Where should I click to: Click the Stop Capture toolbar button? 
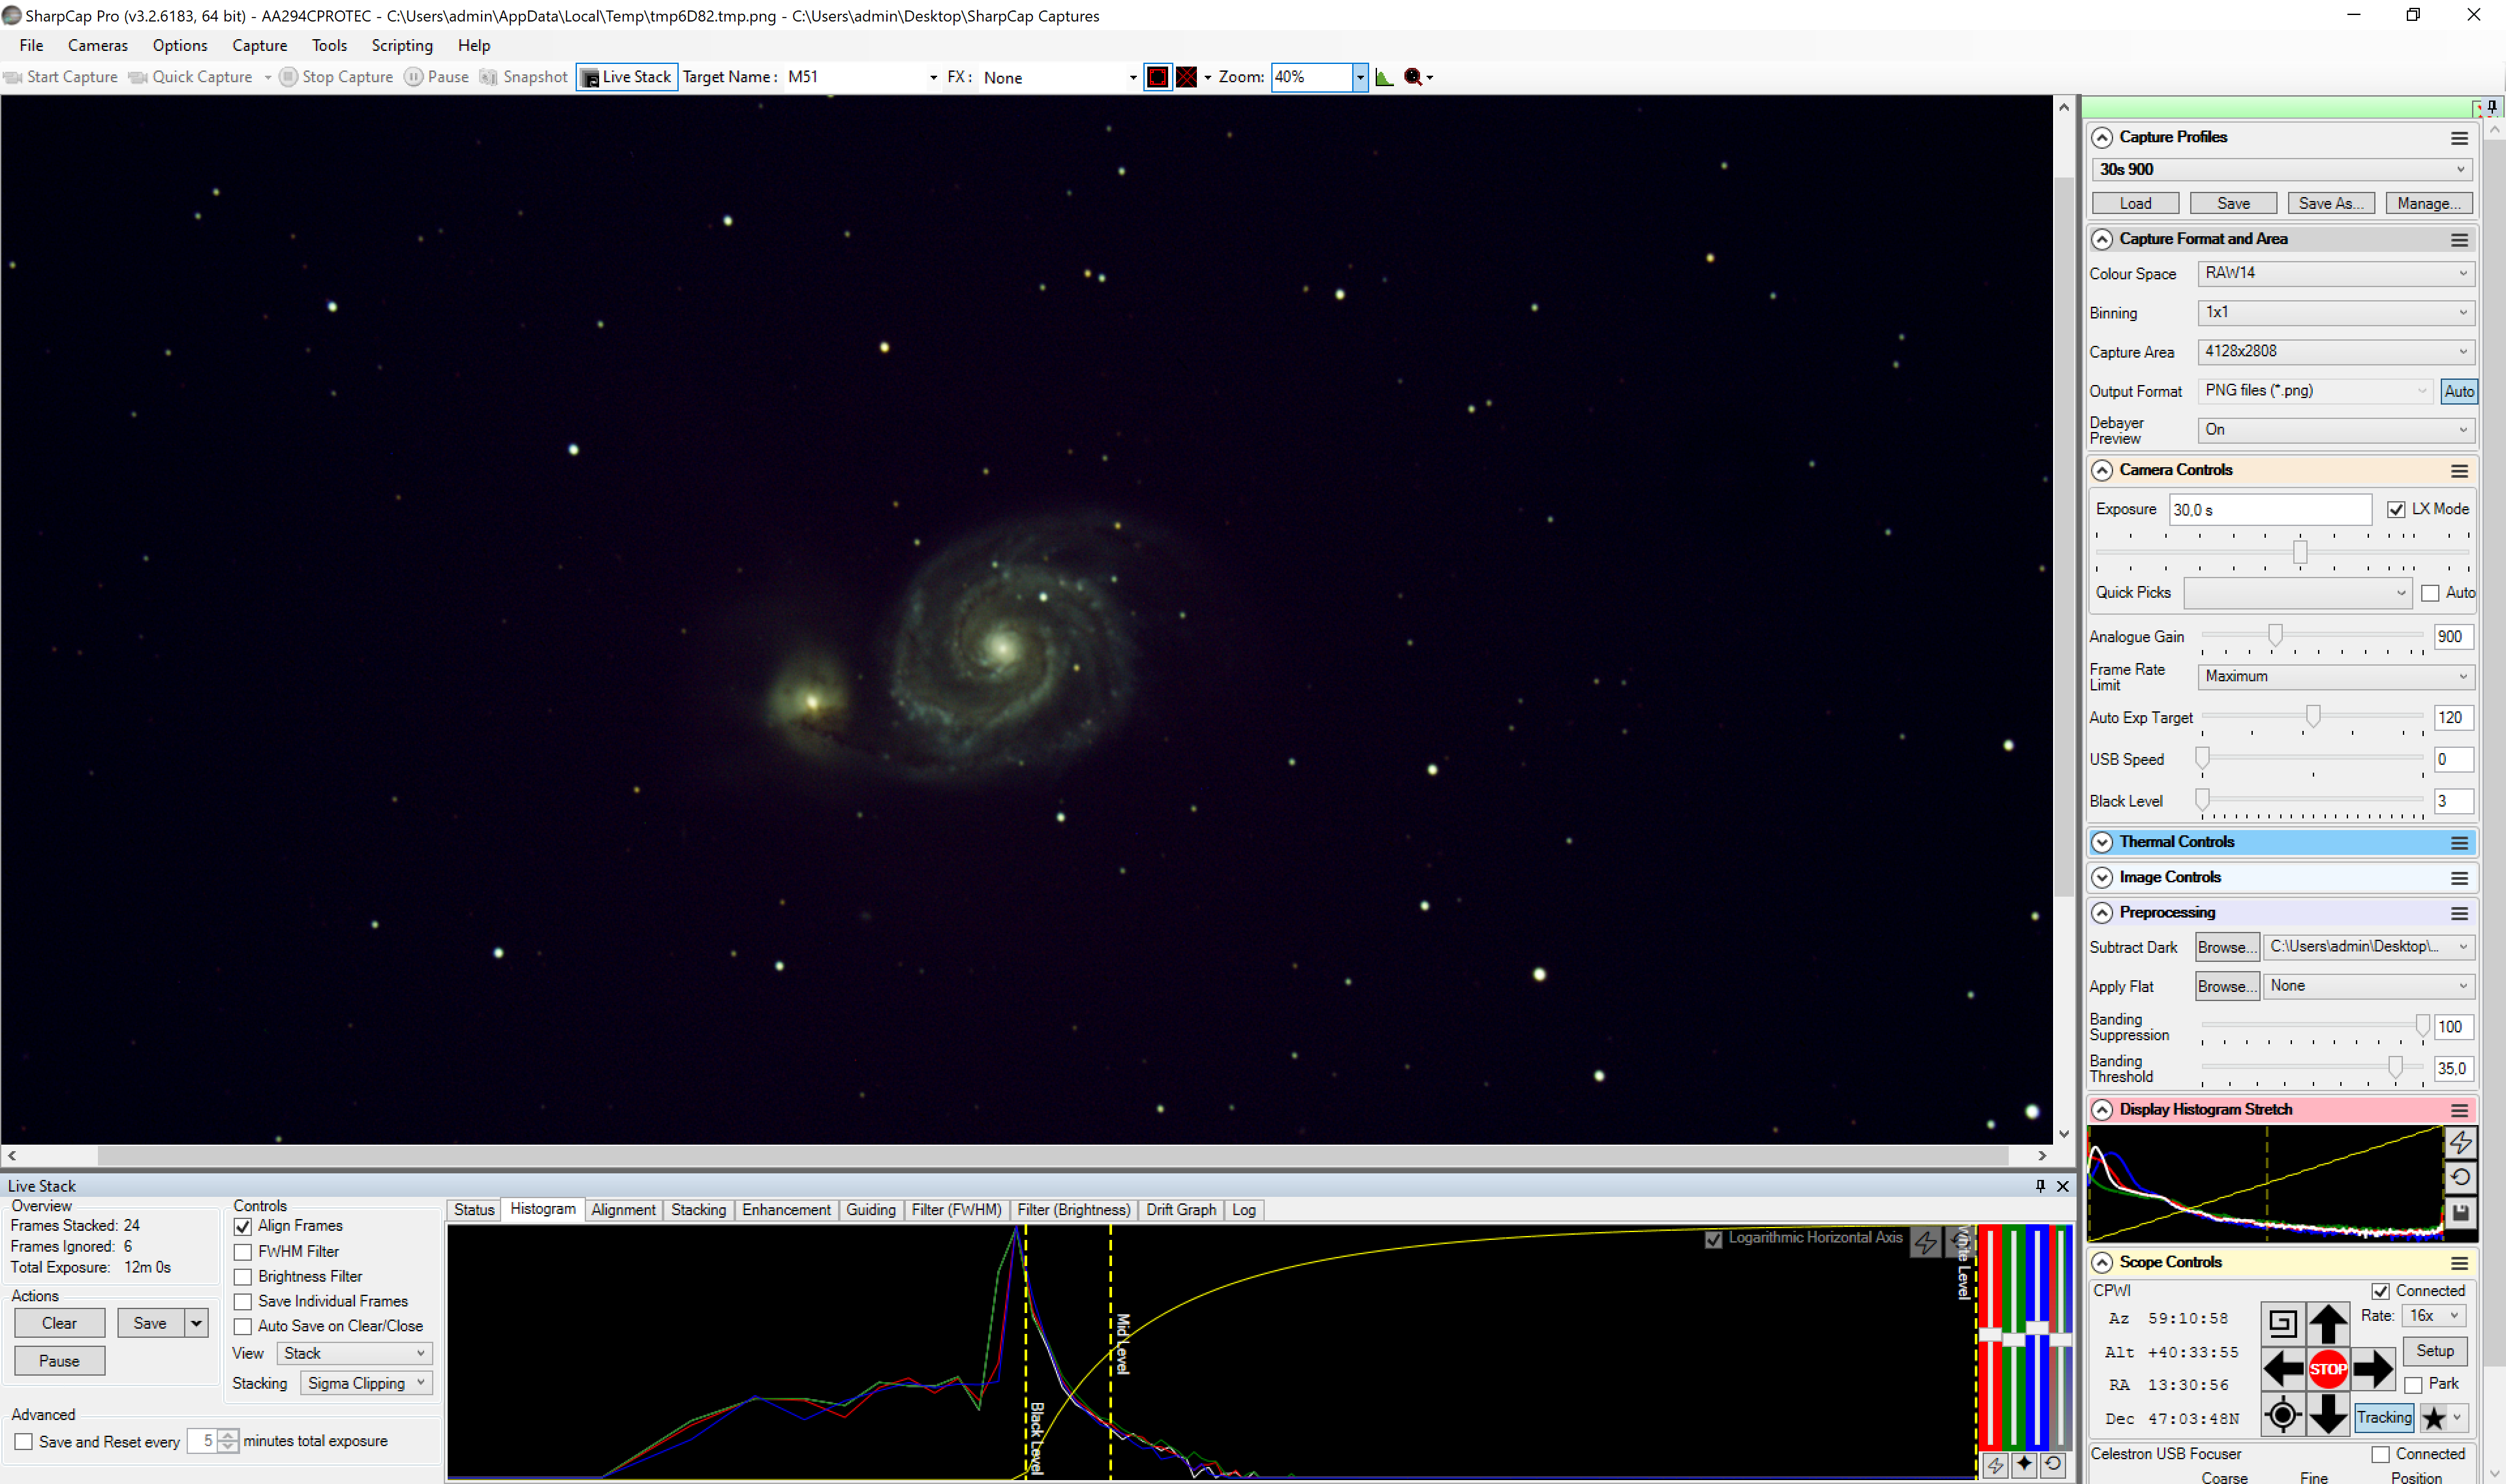point(336,77)
